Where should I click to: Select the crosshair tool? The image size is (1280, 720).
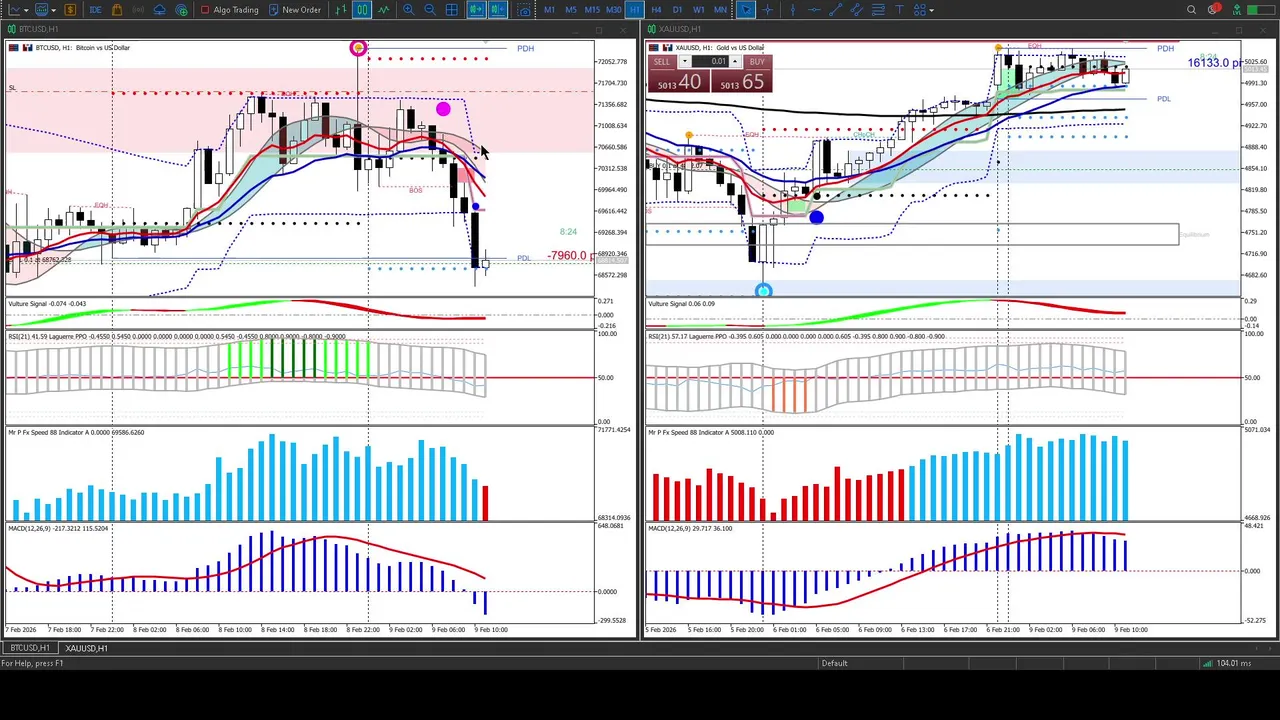coord(768,10)
